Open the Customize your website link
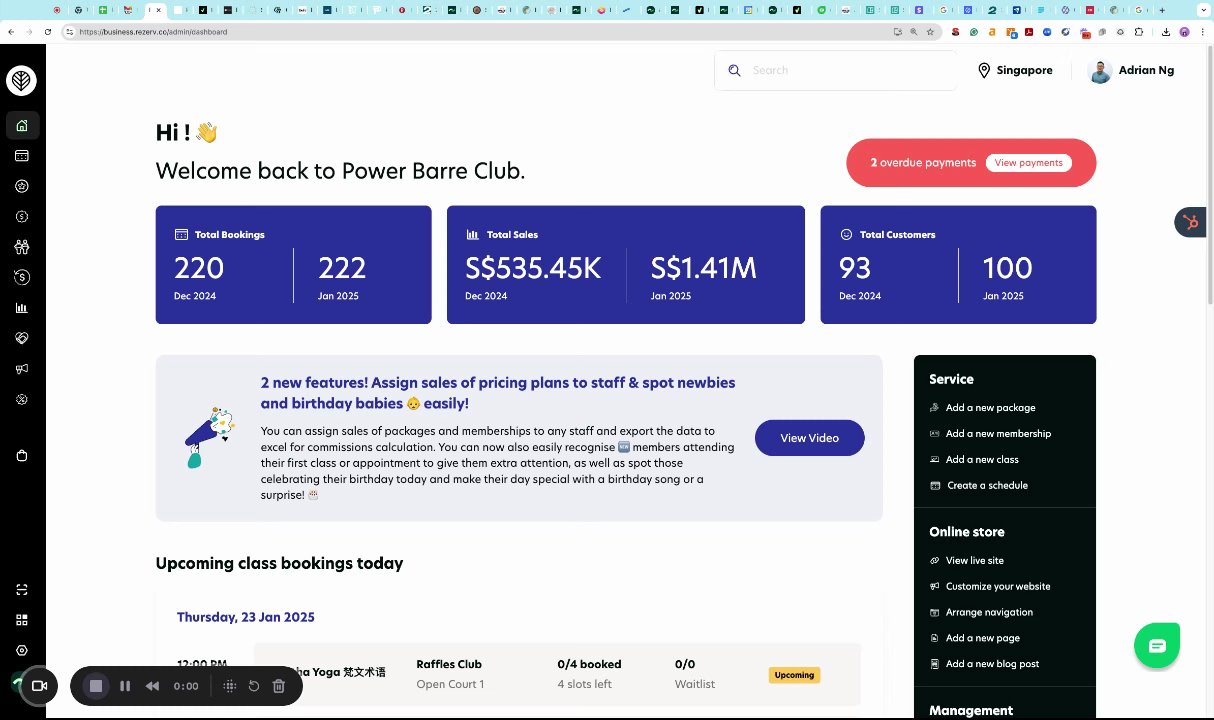This screenshot has height=720, width=1214. point(997,587)
